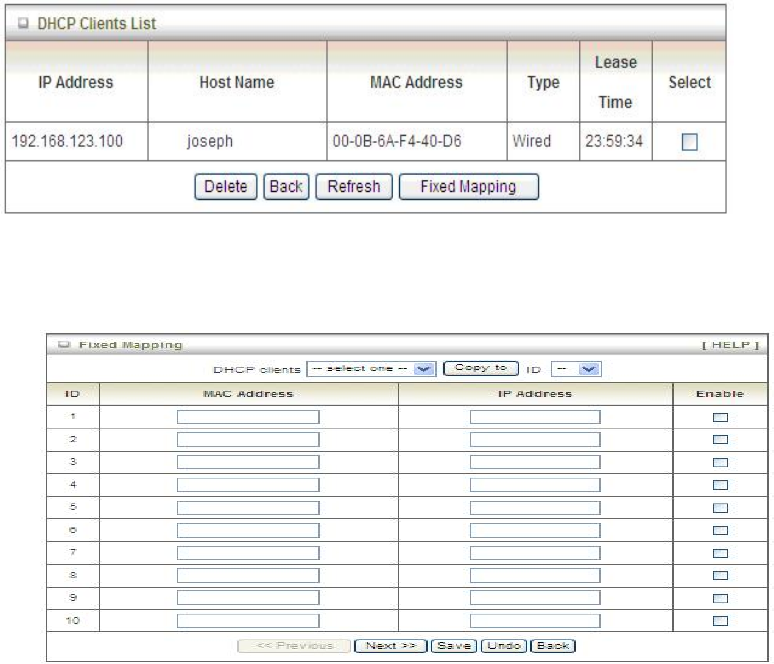774x664 pixels.
Task: Click the IP Address field for ID 7
Action: (x=535, y=553)
